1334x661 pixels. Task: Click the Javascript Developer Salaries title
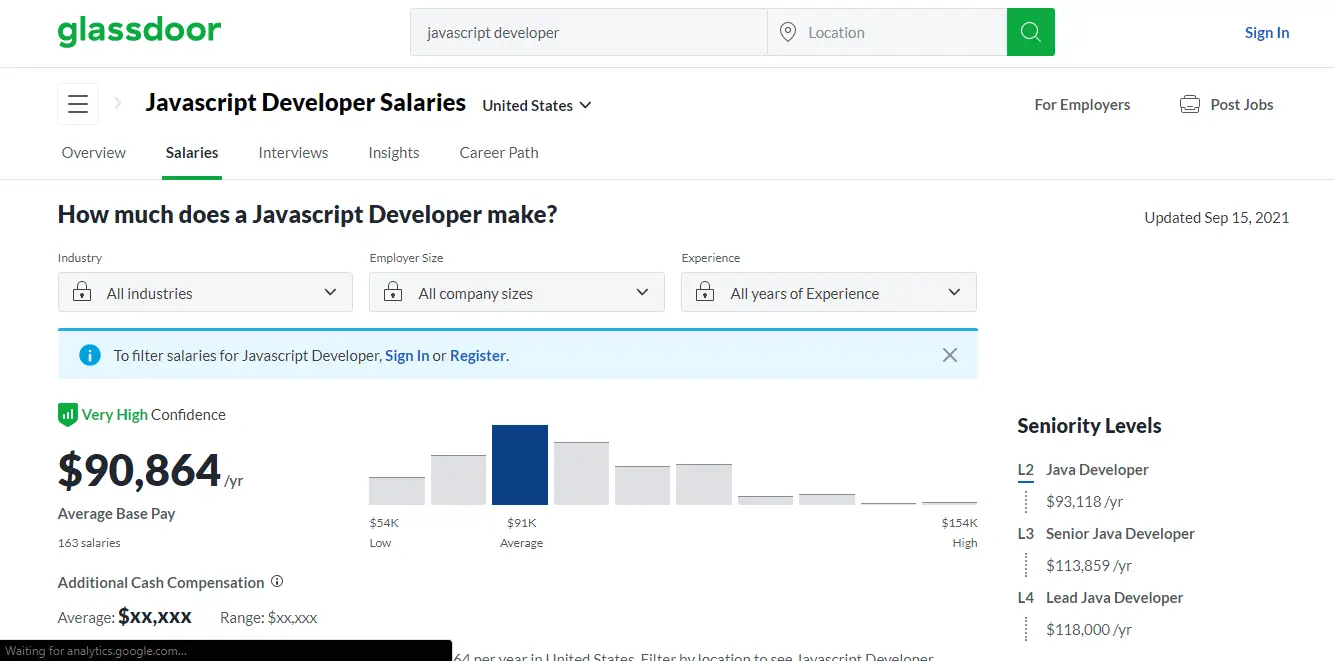click(x=306, y=103)
